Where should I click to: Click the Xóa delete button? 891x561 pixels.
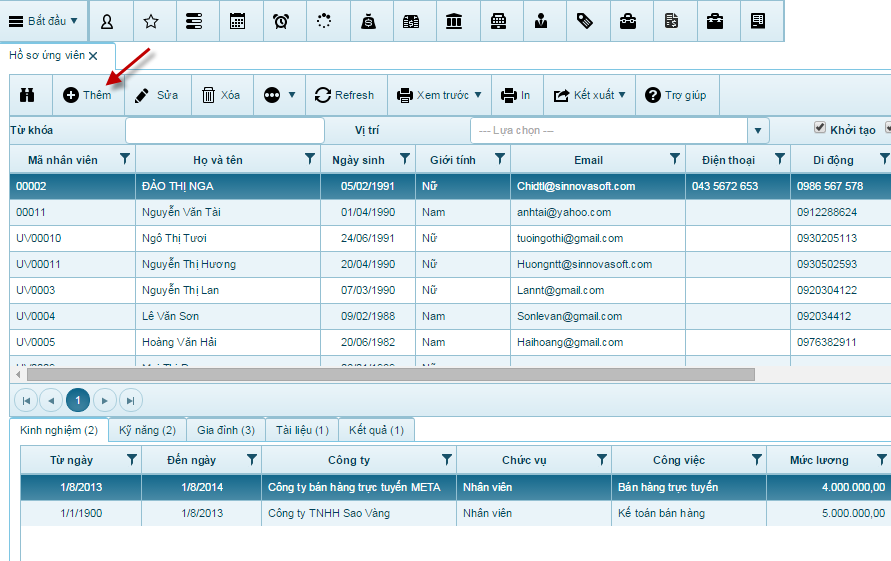click(x=221, y=95)
